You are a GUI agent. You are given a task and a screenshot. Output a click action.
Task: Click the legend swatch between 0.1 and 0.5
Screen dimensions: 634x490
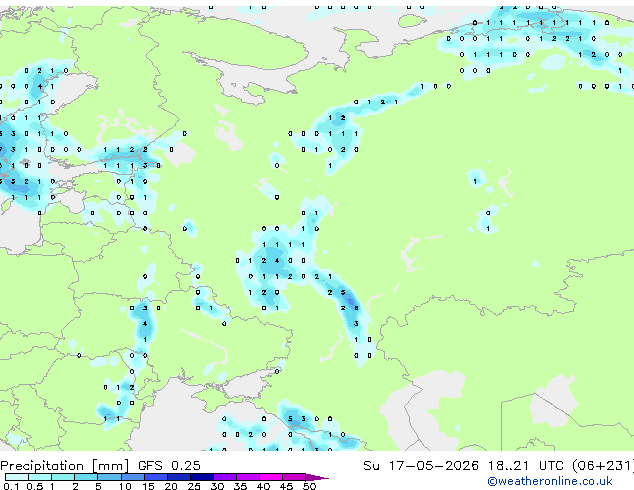pyautogui.click(x=17, y=477)
